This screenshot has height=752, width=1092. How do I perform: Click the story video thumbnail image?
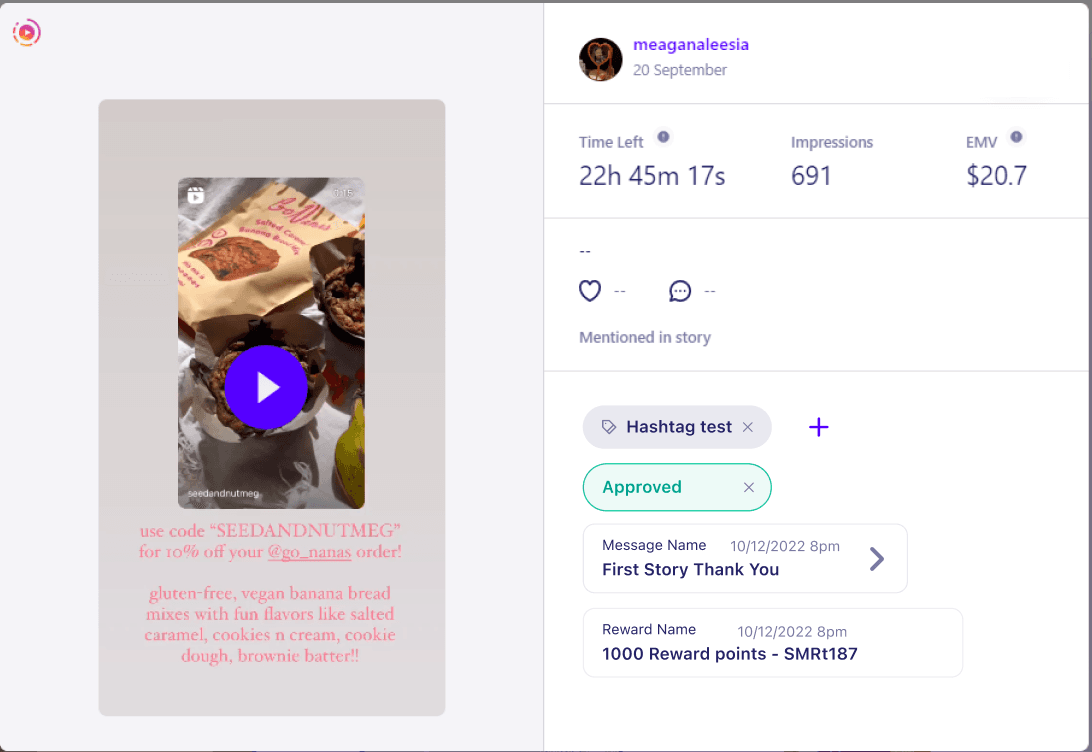point(272,343)
